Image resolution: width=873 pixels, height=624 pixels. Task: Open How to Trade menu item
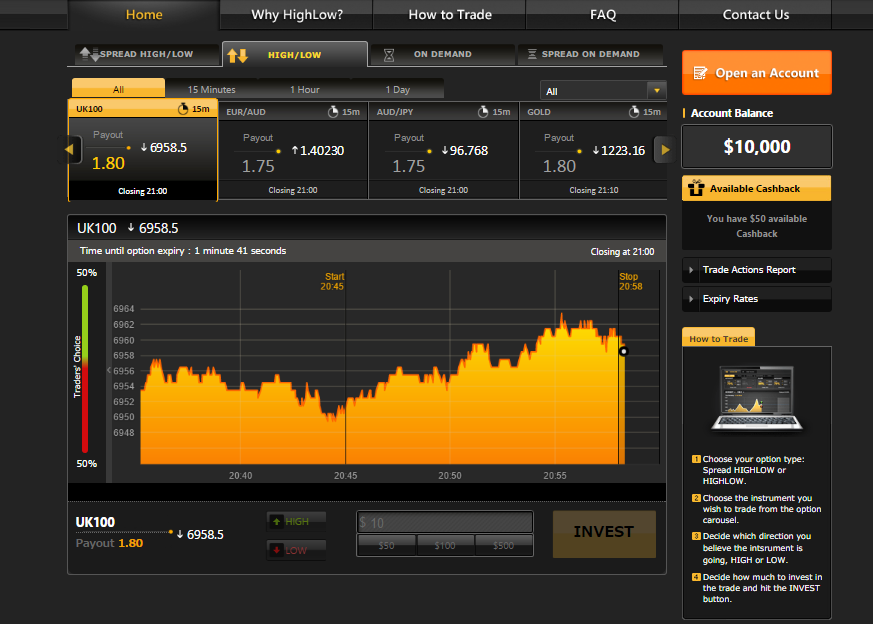450,14
